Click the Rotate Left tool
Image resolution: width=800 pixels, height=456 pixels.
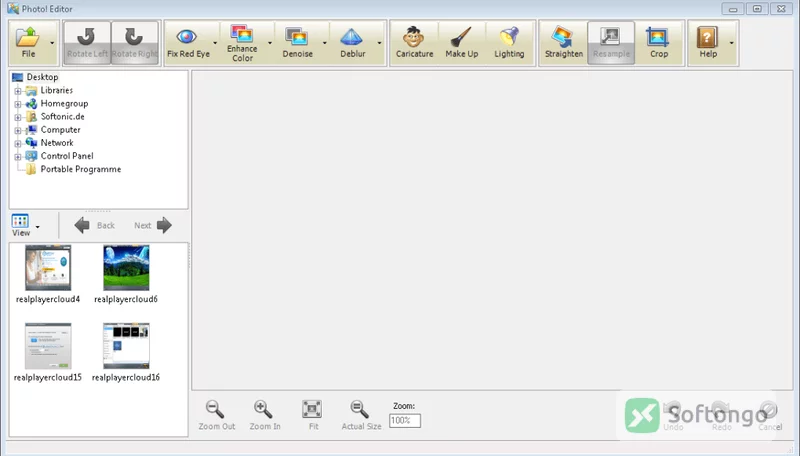coord(87,43)
